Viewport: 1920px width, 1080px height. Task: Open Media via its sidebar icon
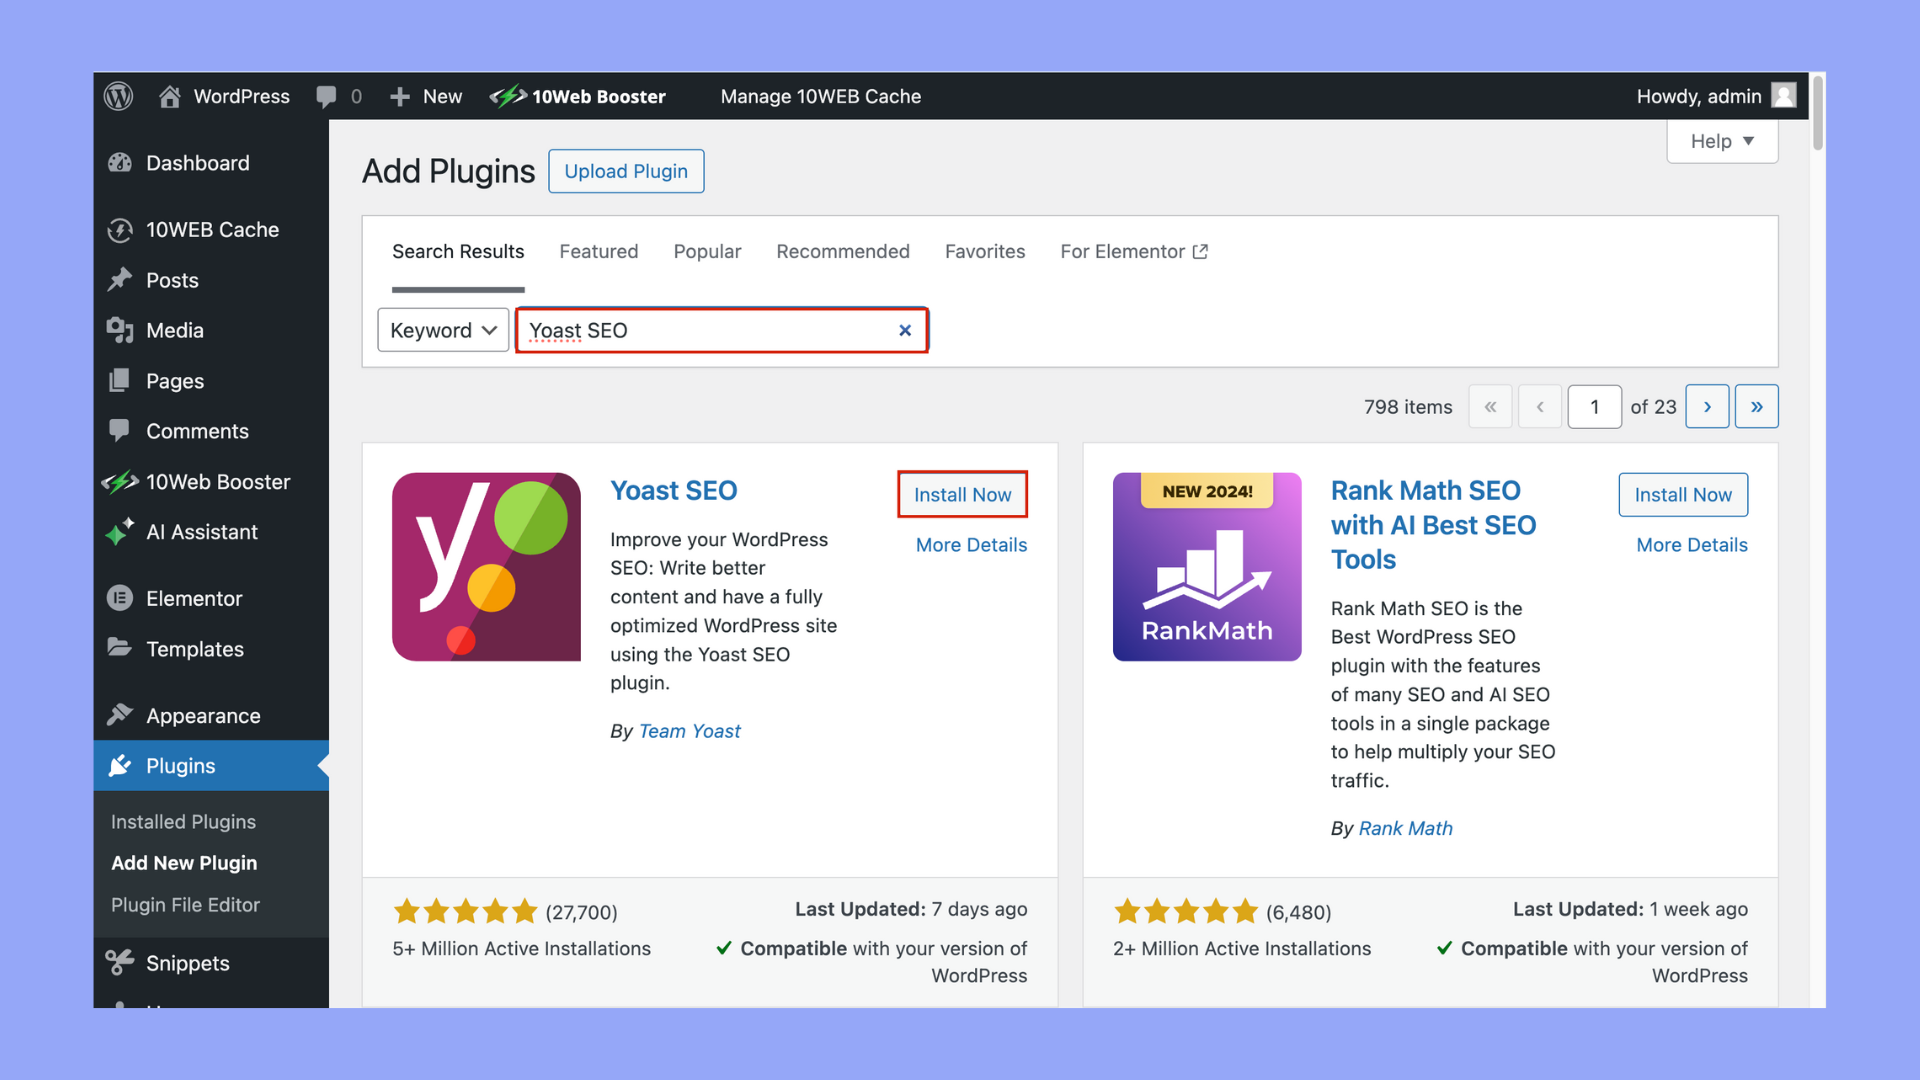click(x=119, y=330)
